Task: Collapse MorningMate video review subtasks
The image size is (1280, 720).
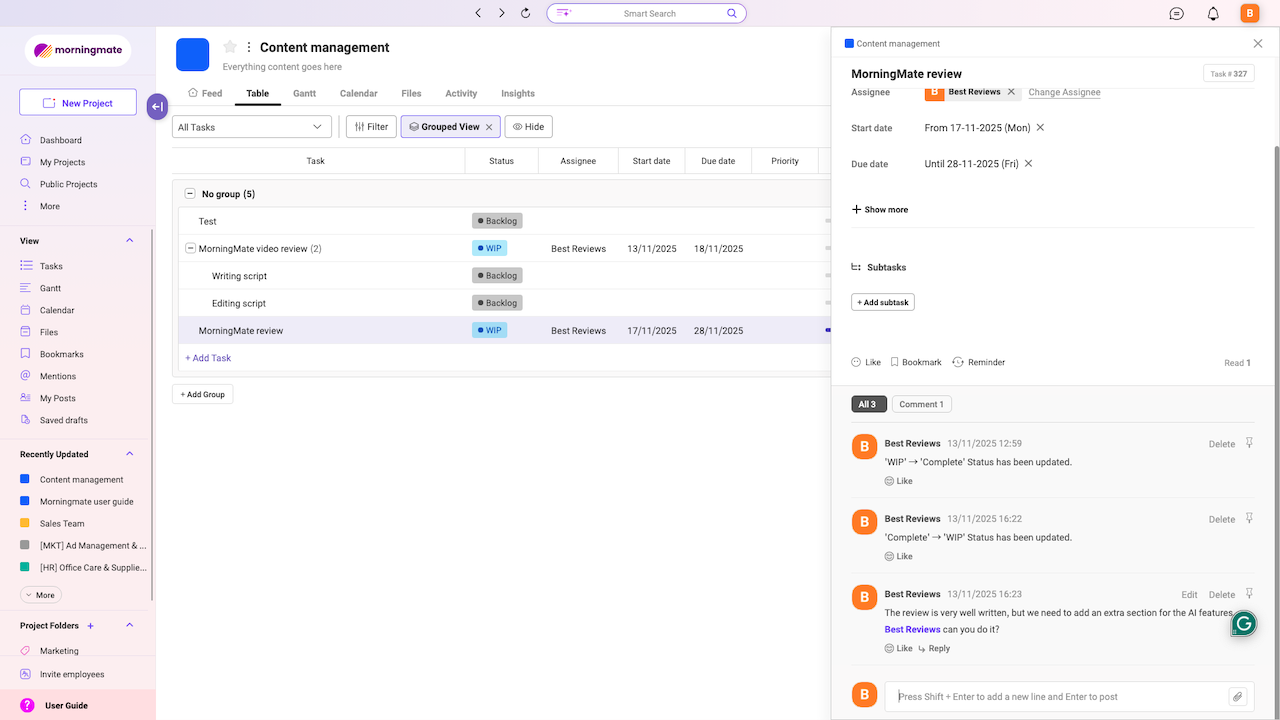Action: (x=190, y=248)
